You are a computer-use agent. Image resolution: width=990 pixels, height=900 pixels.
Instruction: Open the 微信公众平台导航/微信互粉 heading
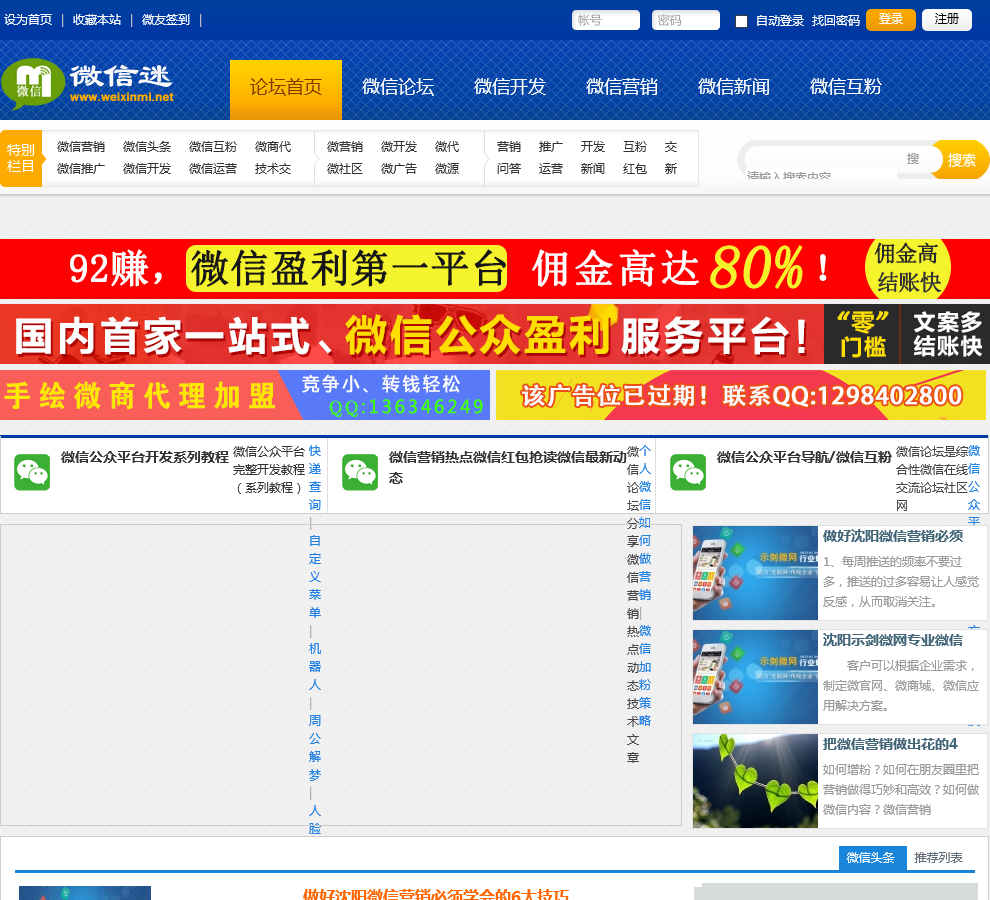coord(804,457)
